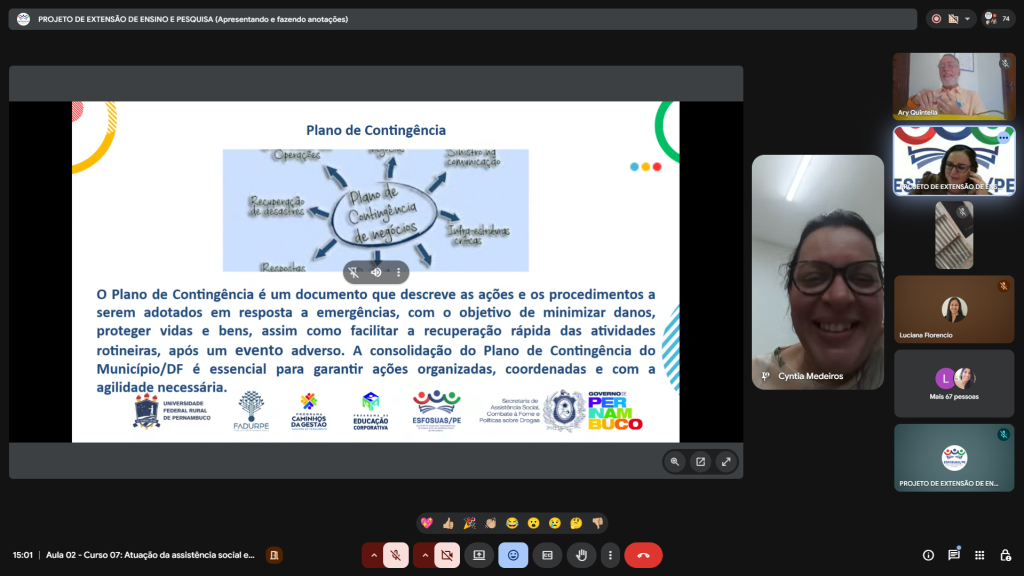Screen dimensions: 1024x576
Task: Open 'Mais 67 pessoas' participant tile
Action: point(953,381)
